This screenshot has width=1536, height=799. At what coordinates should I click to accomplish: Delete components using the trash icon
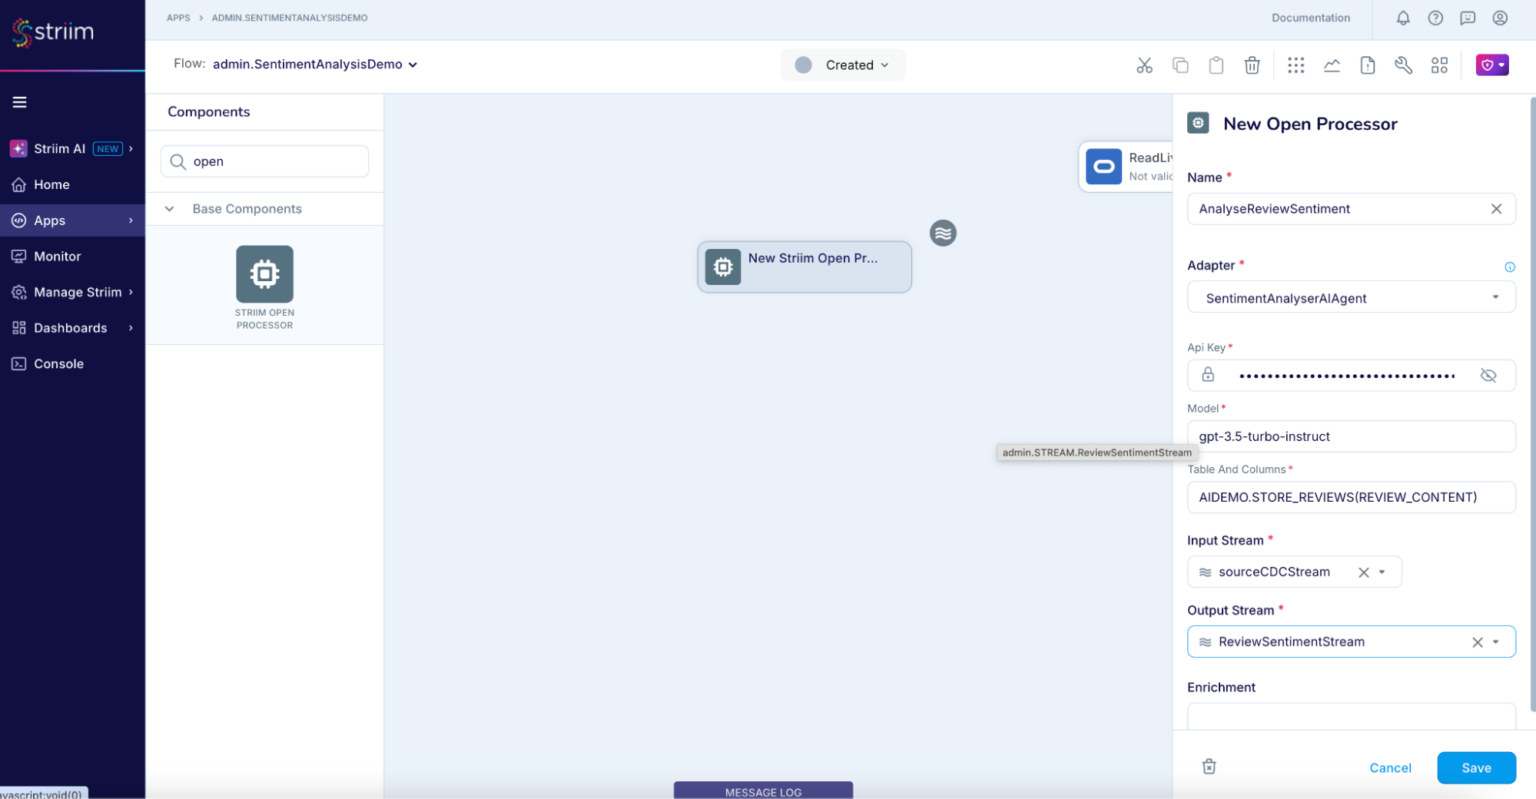pyautogui.click(x=1252, y=64)
